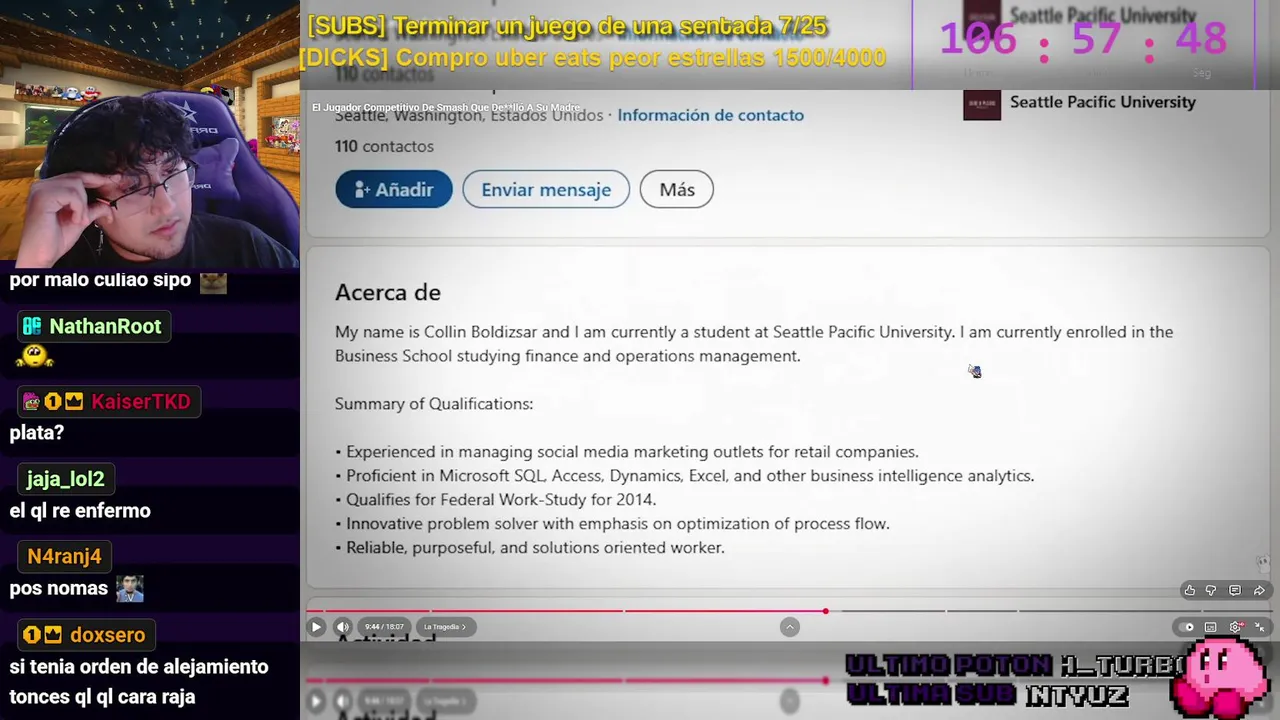Click the doxsero chat username
1280x720 pixels.
pos(108,635)
